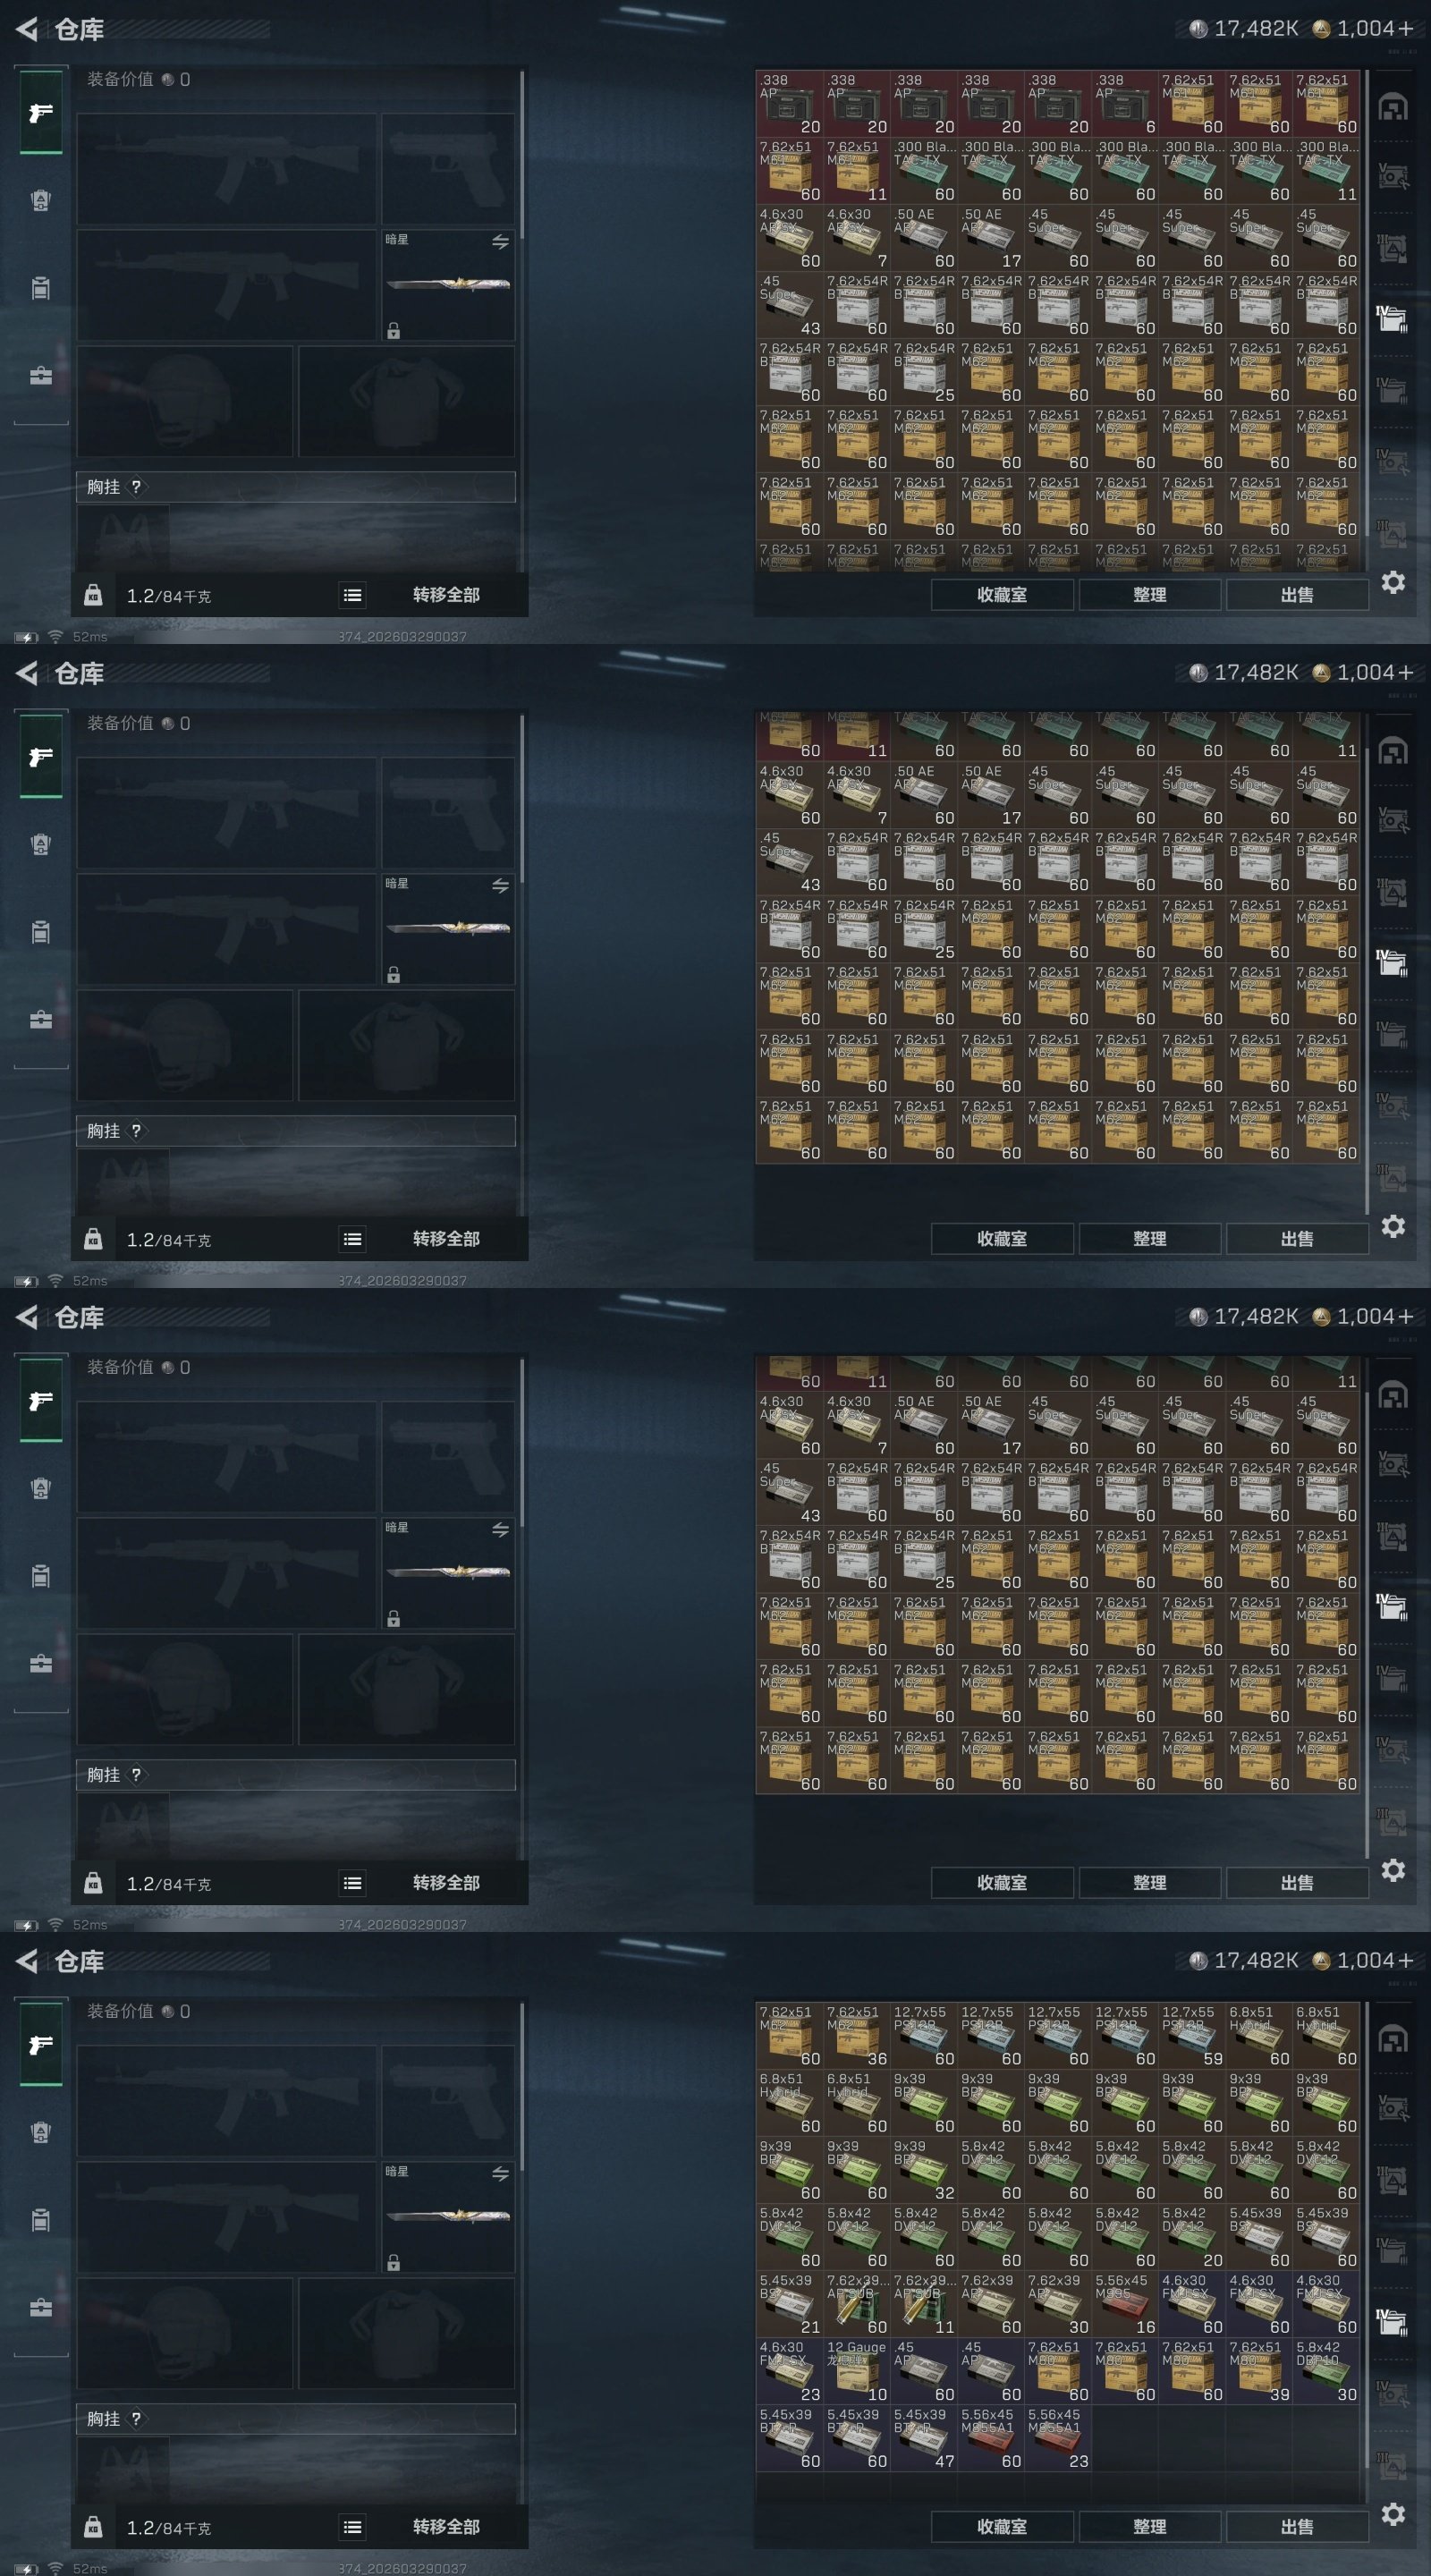Select the 12.7x55 PS12B stack of 59
The height and width of the screenshot is (2576, 1431).
coord(1192,2035)
